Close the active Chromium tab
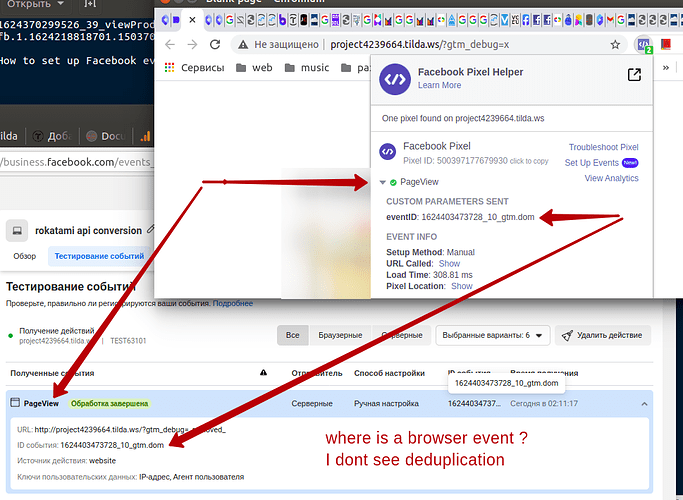The image size is (683, 500). 192,20
